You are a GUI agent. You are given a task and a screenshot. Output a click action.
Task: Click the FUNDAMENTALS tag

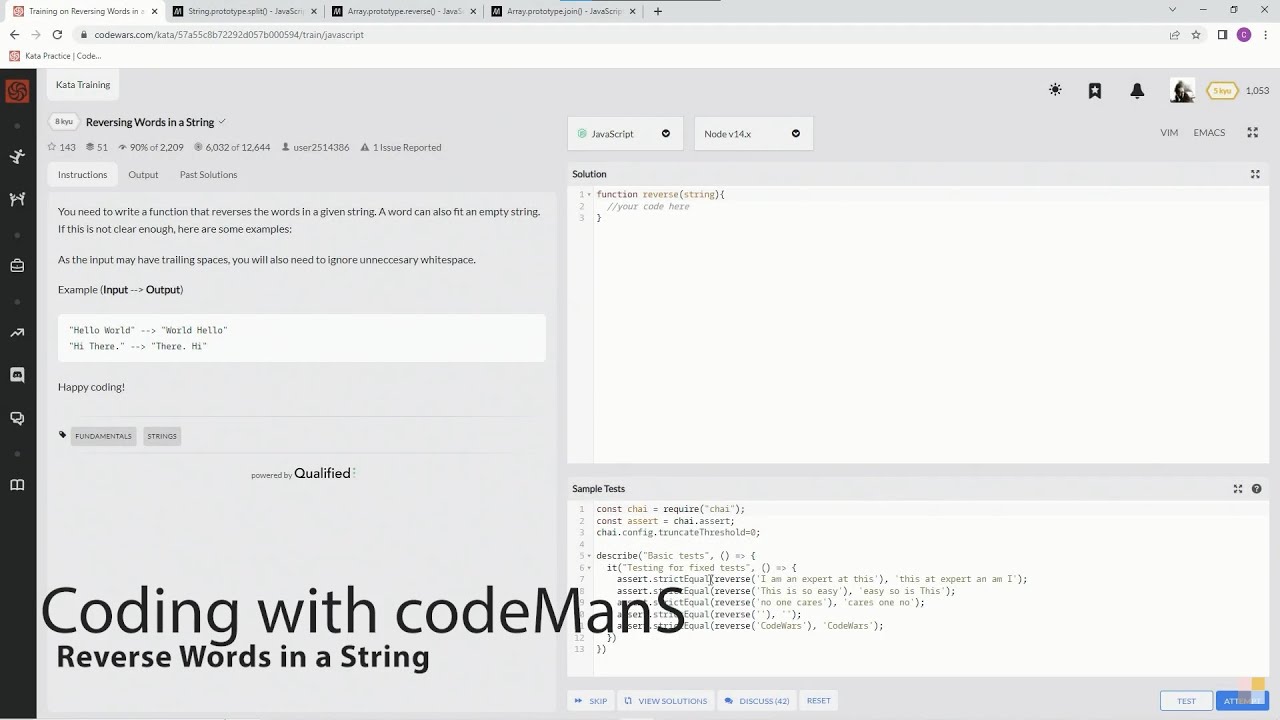tap(103, 436)
